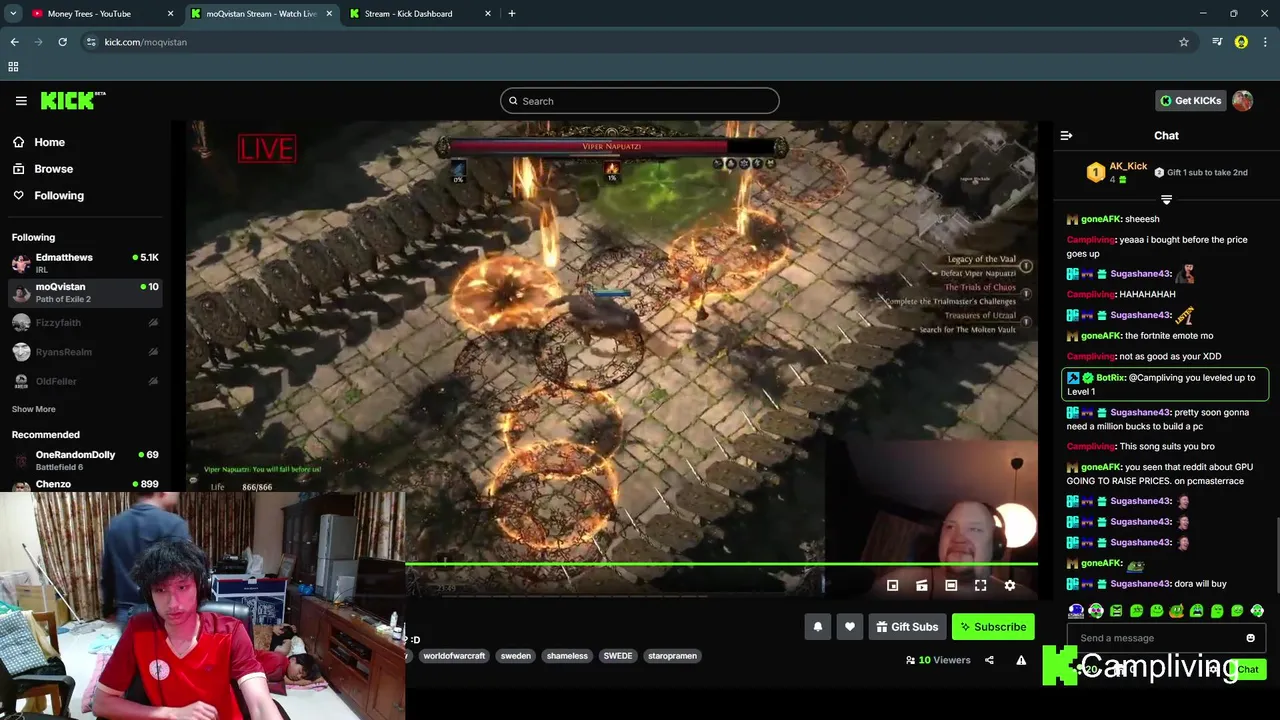This screenshot has height=720, width=1280.
Task: Click the SWEDE tag
Action: tap(617, 656)
